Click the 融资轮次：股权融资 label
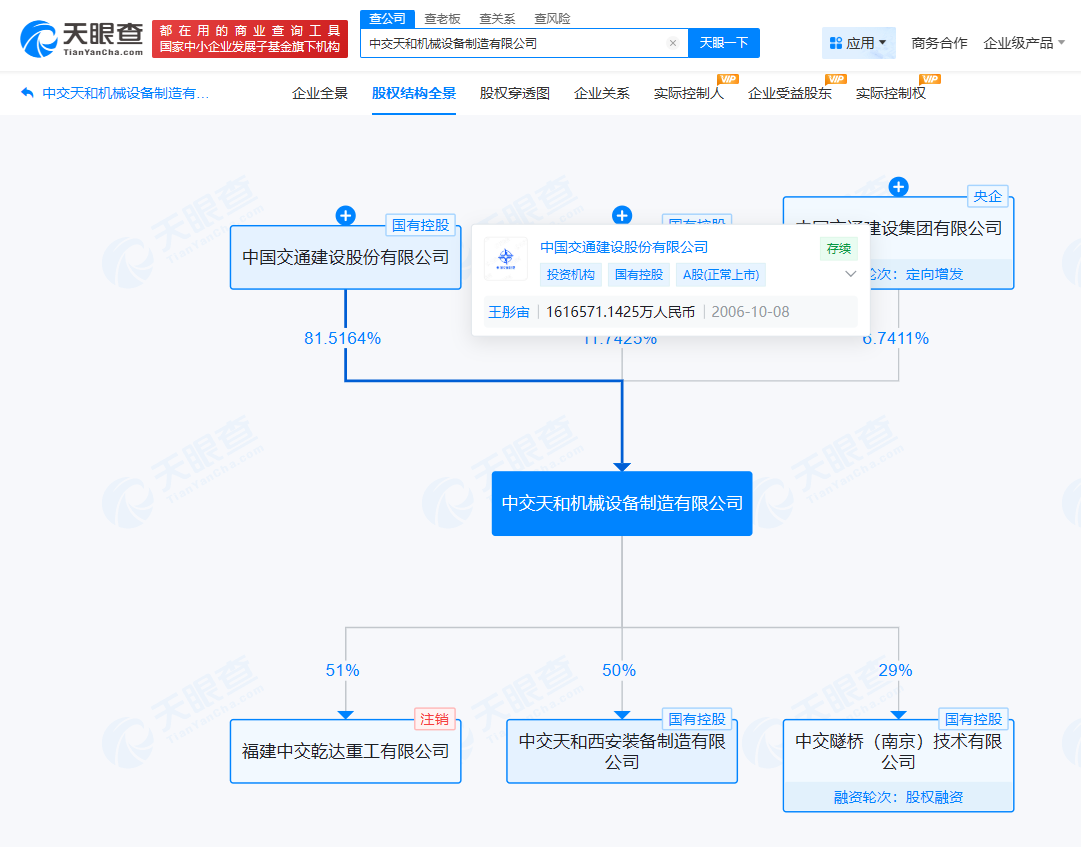Viewport: 1081px width, 847px height. click(898, 797)
